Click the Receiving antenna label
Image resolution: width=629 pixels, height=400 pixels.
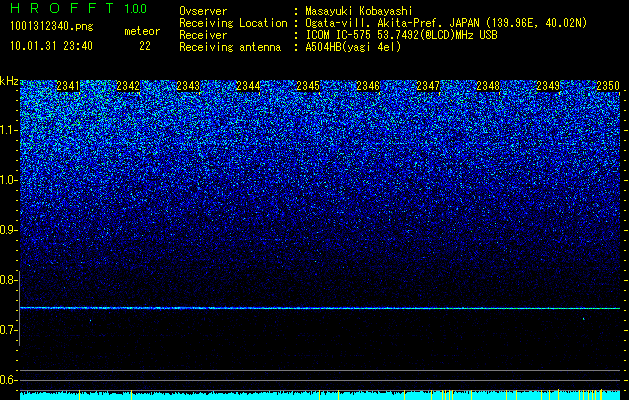click(230, 47)
